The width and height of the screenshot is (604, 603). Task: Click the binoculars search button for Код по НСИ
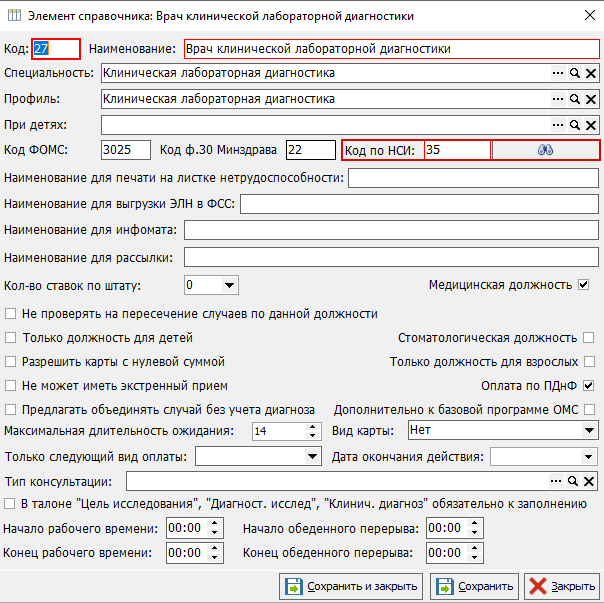pyautogui.click(x=545, y=150)
